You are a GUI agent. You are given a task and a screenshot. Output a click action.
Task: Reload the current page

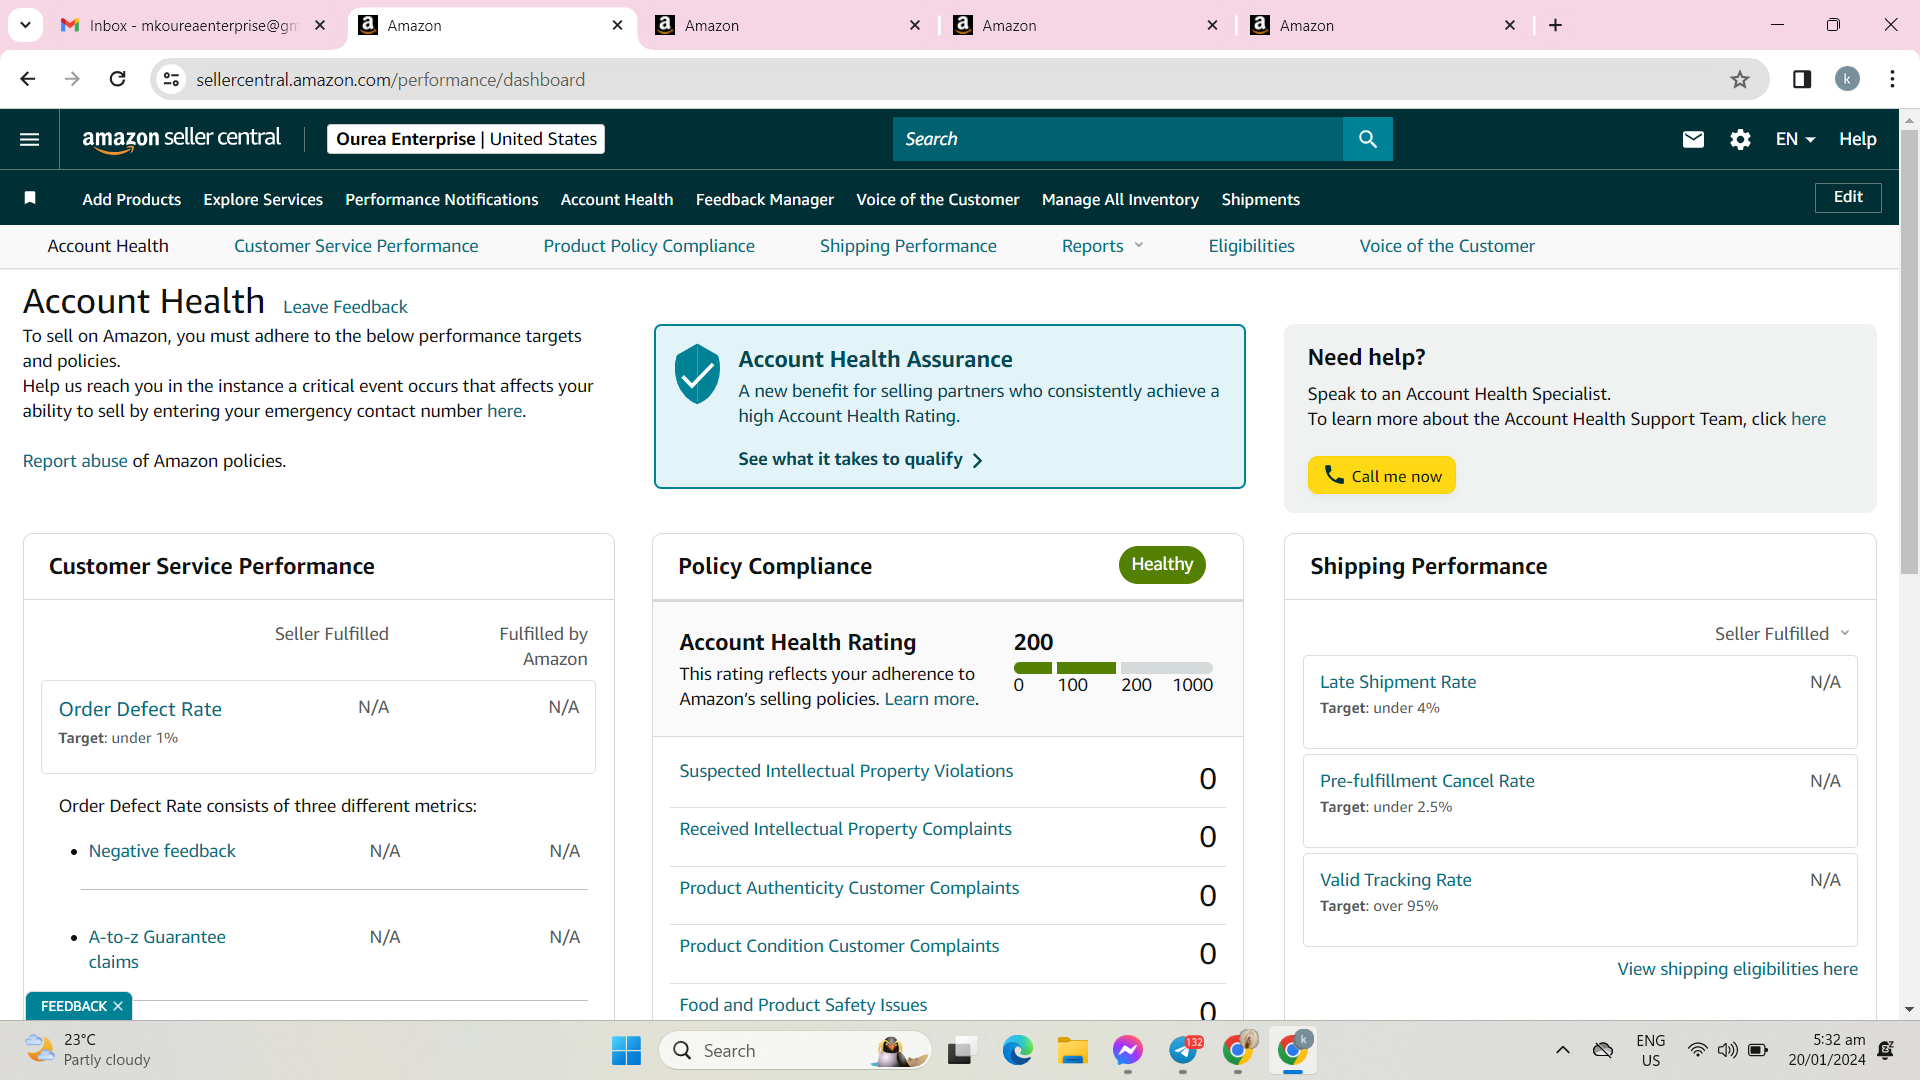click(118, 79)
